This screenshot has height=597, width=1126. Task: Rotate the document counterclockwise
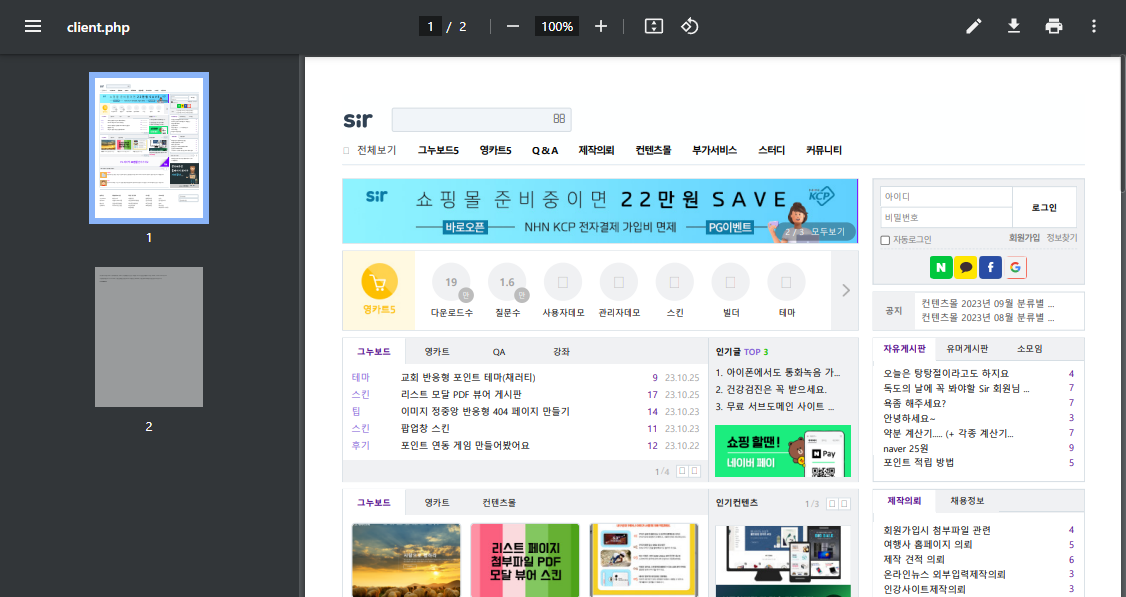(689, 26)
